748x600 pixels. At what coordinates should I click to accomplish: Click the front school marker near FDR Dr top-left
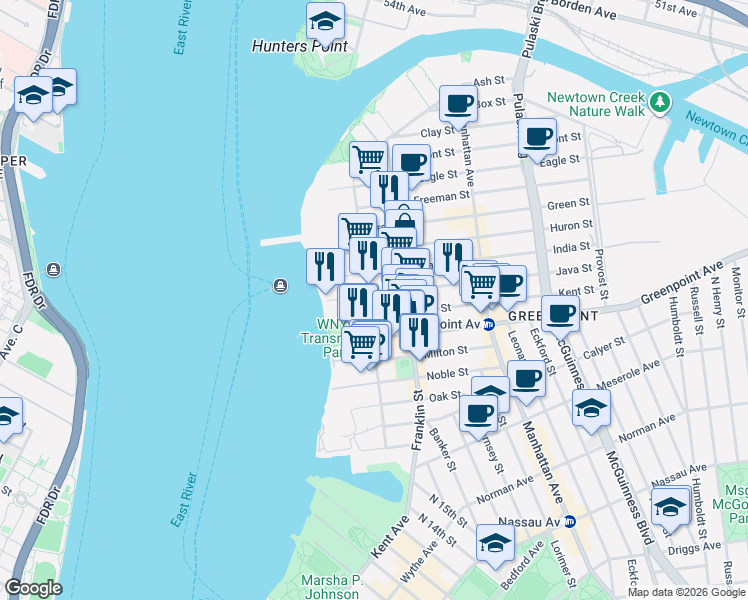tap(33, 97)
